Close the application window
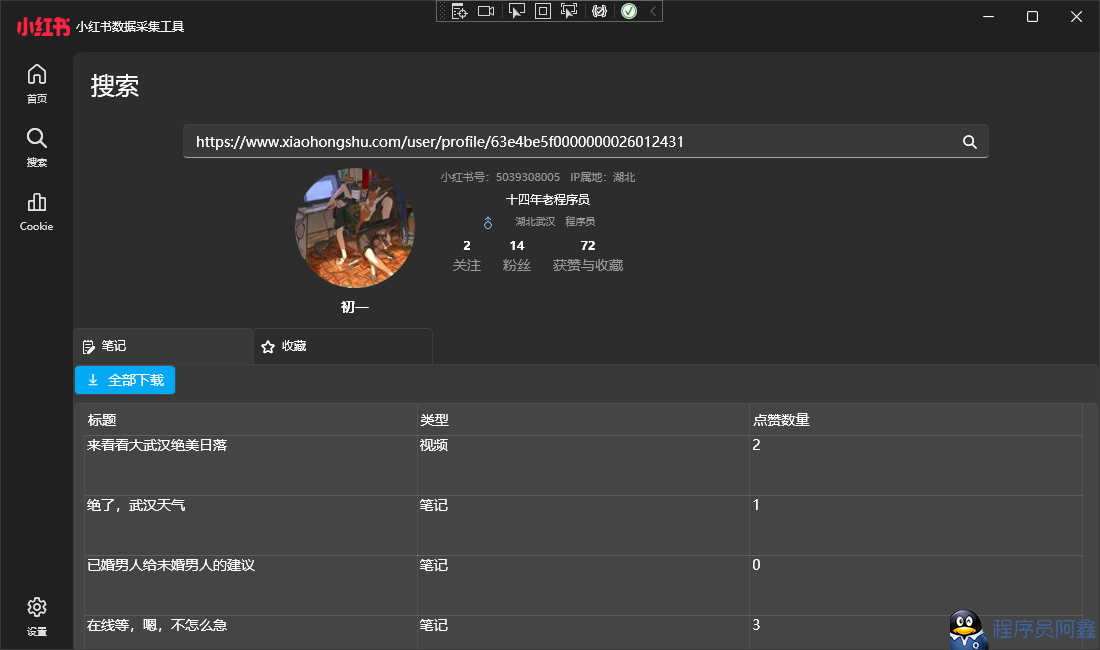Screen dimensions: 1100x650 1076,16
